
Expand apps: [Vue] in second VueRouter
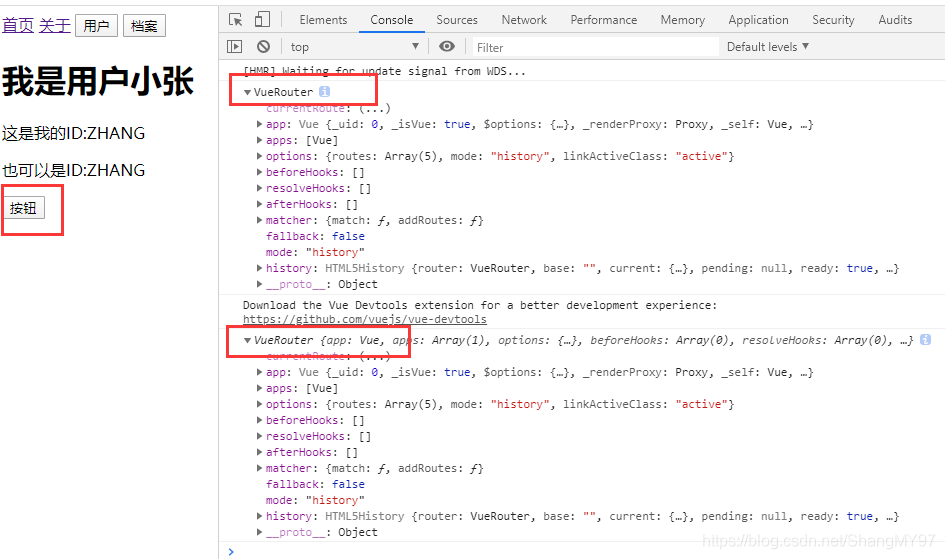click(x=259, y=388)
